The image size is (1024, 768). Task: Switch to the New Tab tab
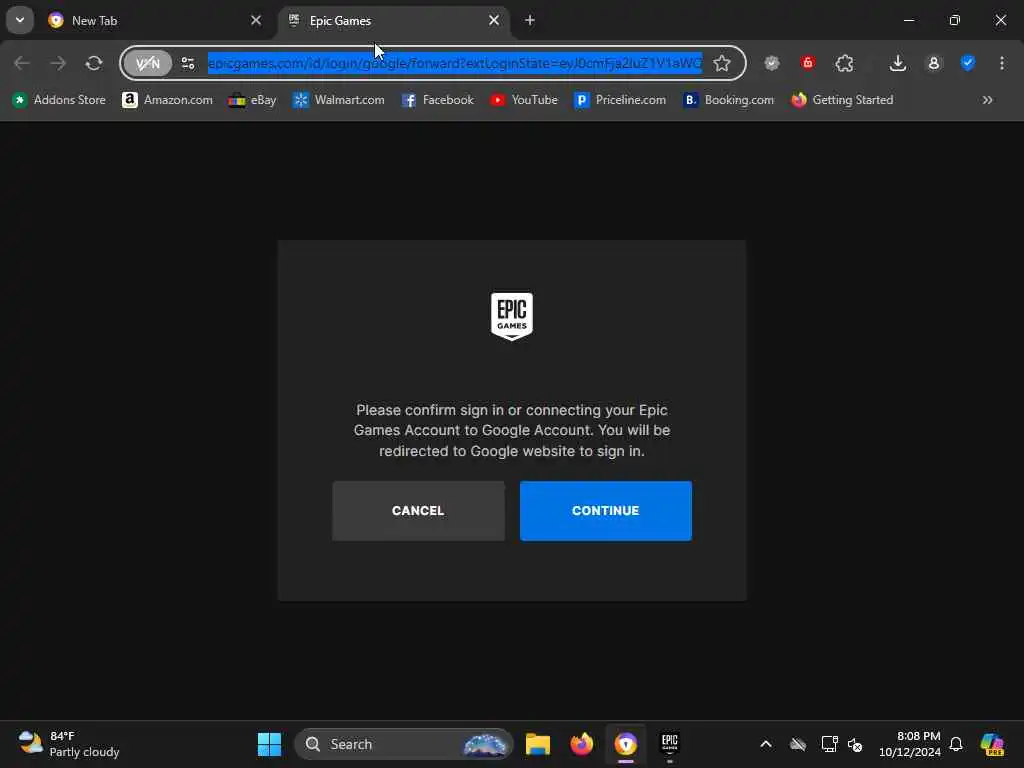point(153,21)
